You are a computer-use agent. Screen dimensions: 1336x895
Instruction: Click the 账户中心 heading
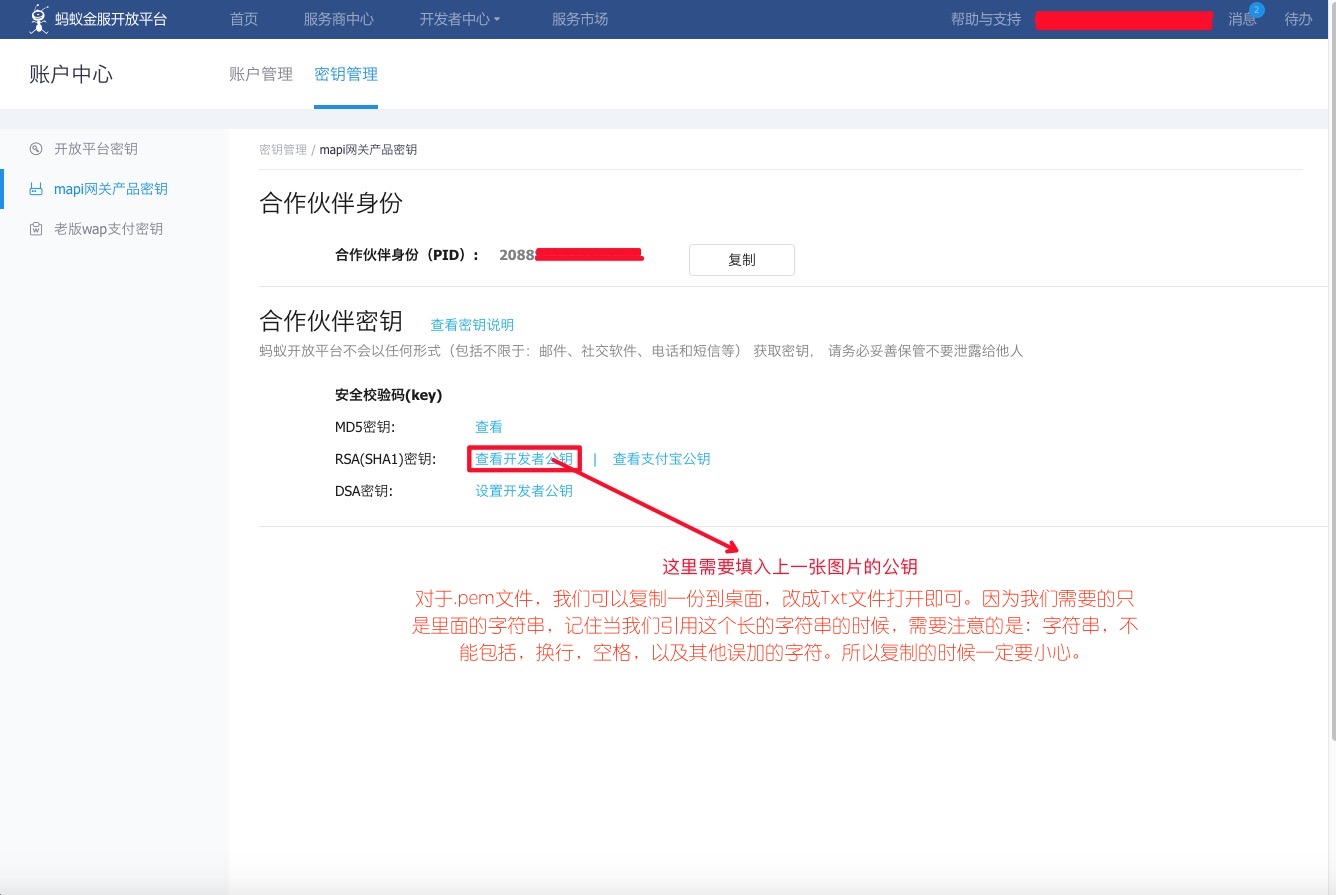tap(71, 74)
